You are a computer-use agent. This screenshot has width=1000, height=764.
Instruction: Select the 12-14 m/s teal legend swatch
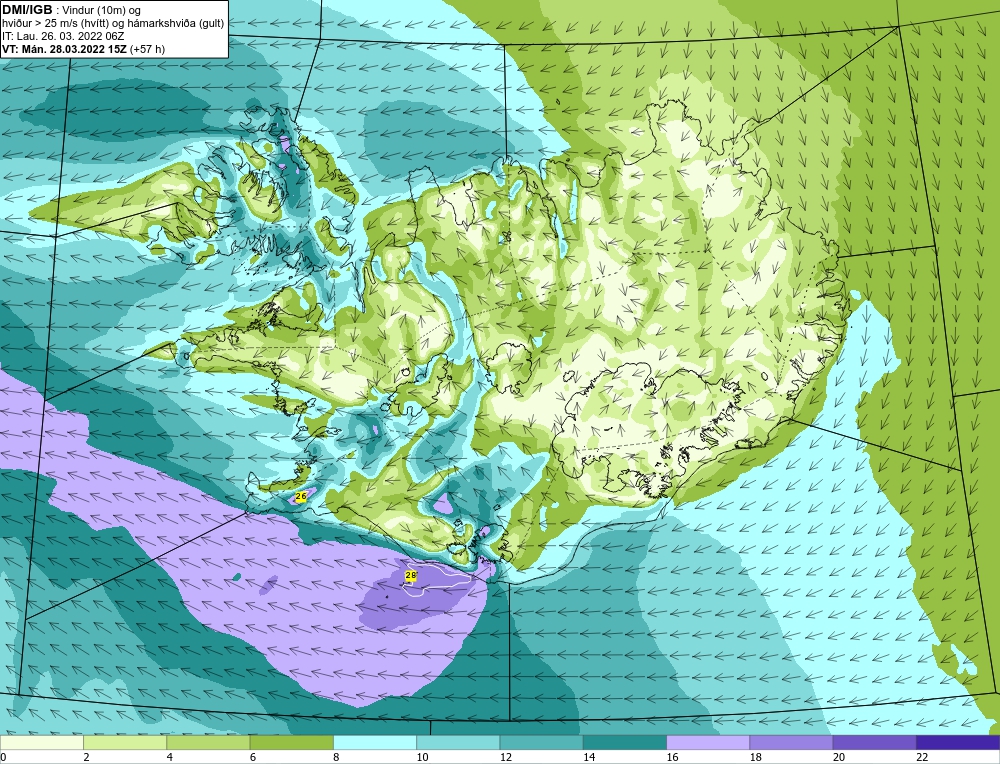click(541, 742)
